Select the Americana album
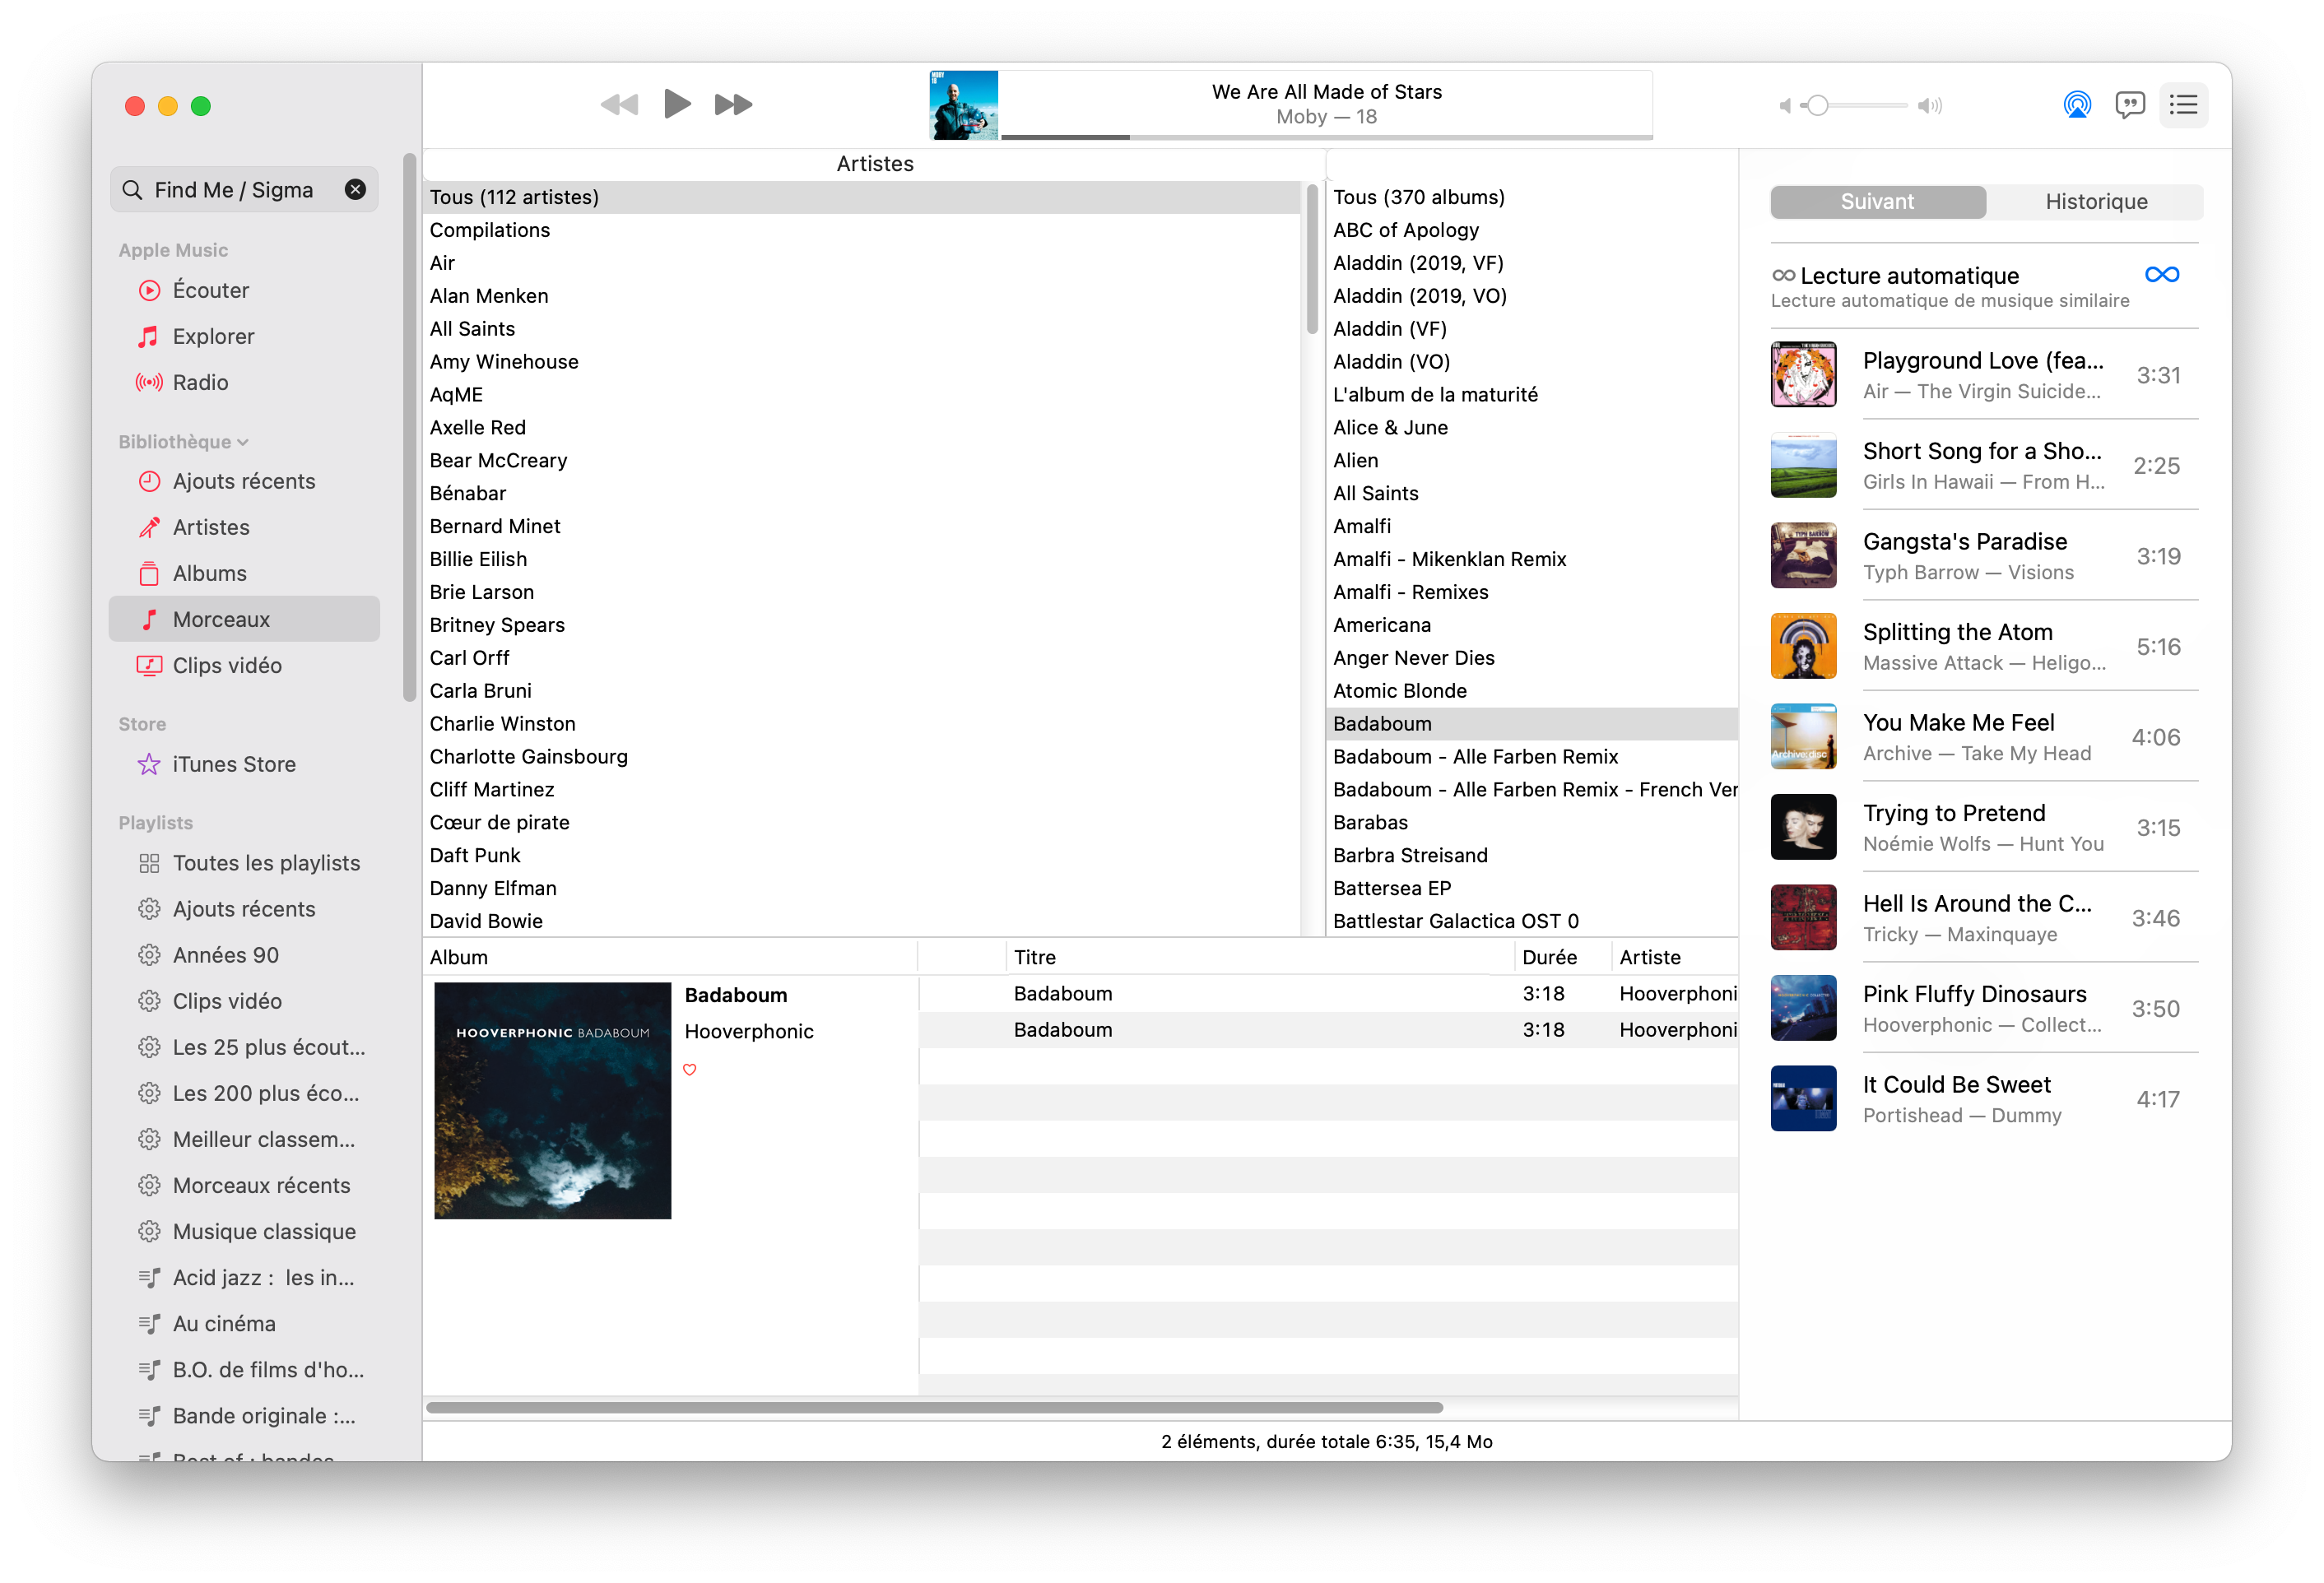Screen dimensions: 2324x1583 [1532, 625]
